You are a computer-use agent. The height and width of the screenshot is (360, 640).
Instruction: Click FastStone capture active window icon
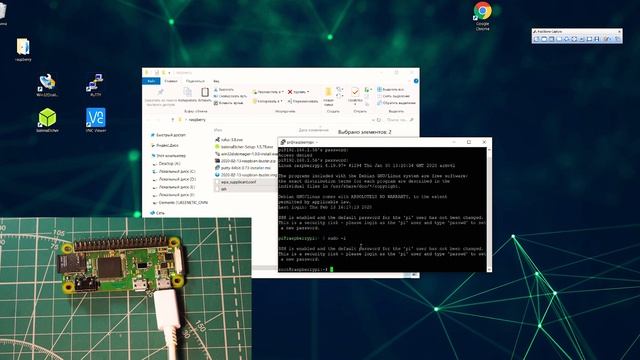544,39
